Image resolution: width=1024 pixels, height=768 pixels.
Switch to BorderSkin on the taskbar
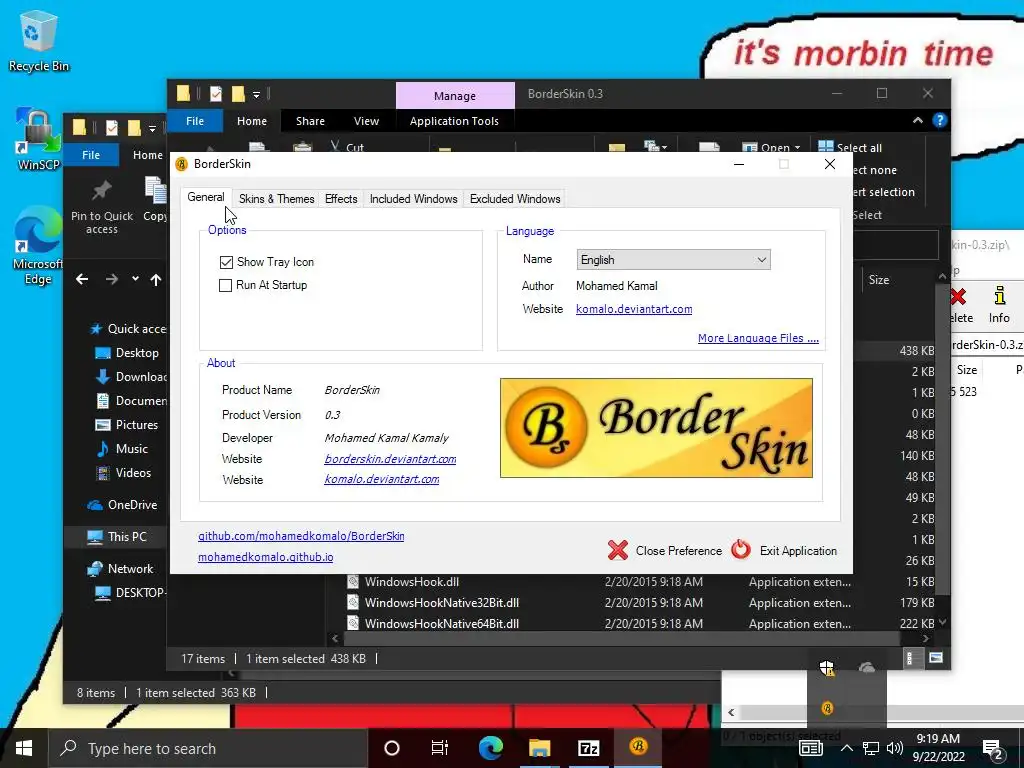point(638,747)
